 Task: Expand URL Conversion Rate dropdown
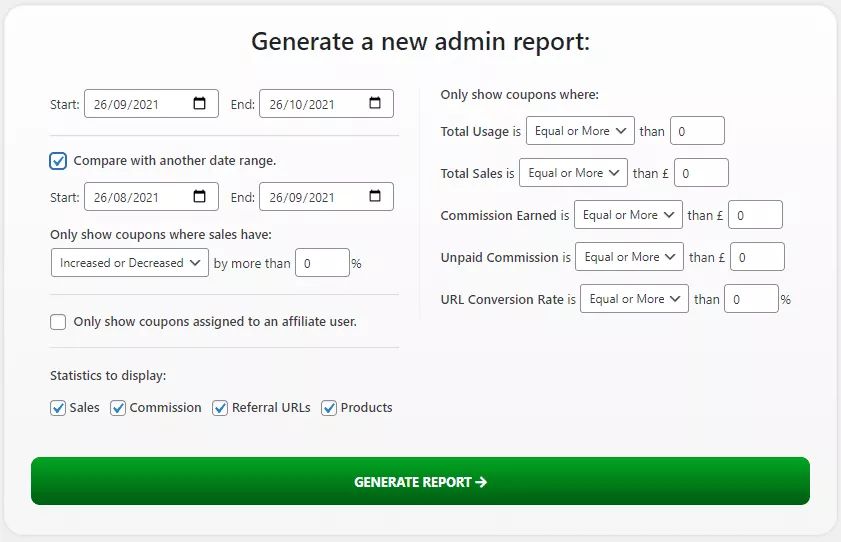pos(635,299)
